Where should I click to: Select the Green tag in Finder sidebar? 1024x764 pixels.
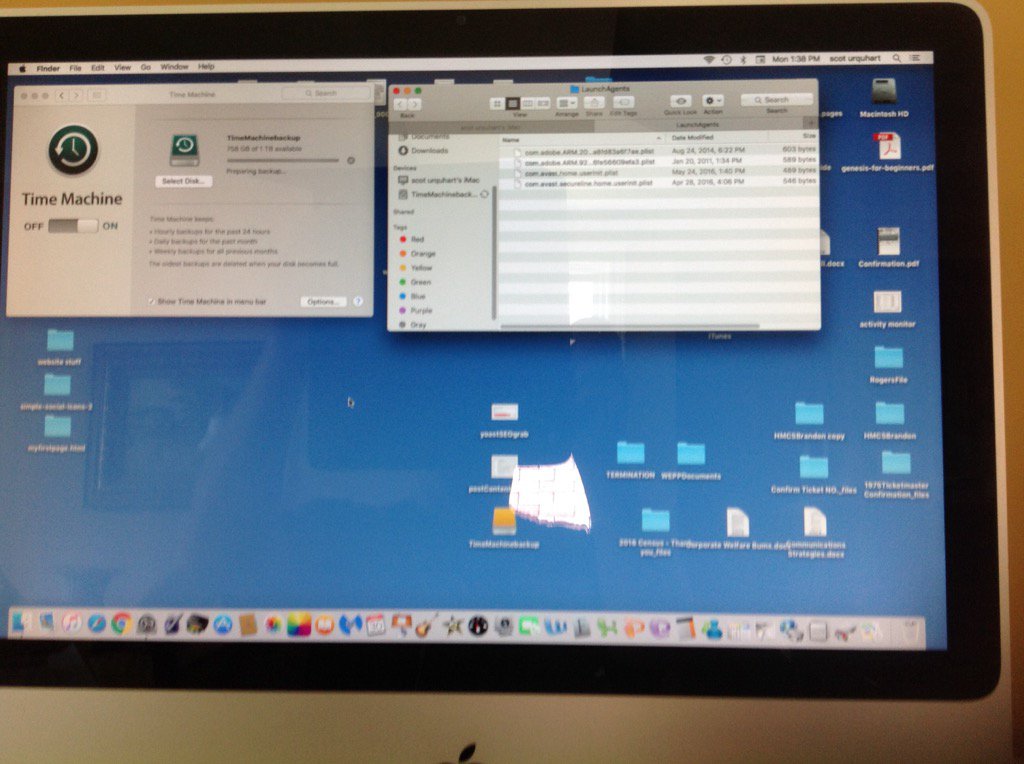pyautogui.click(x=415, y=282)
